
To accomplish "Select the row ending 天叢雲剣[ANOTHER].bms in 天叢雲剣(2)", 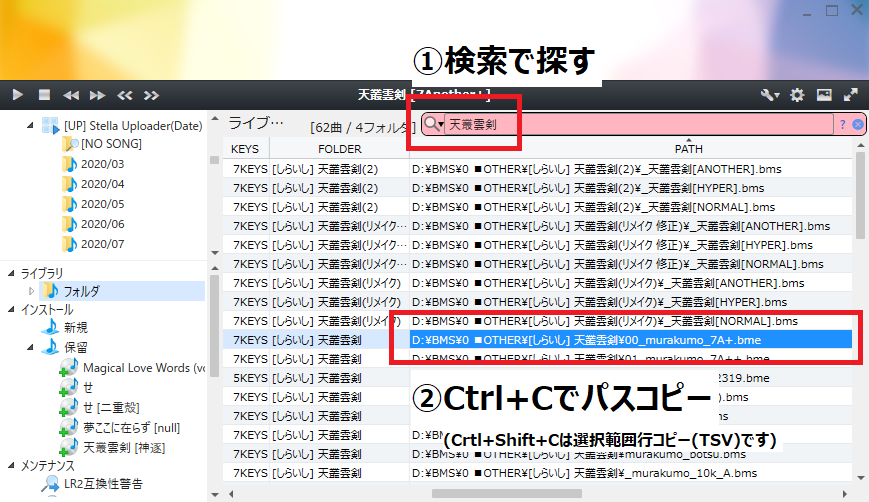I will pos(538,169).
